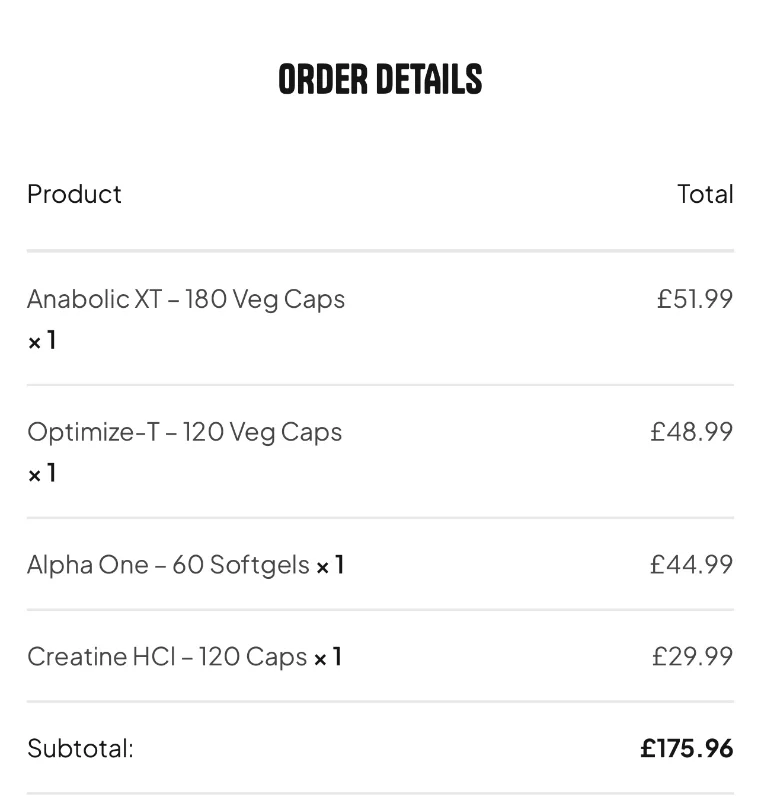Click the × 1 quantity beside Alpha One
This screenshot has width=761, height=800.
pos(330,565)
